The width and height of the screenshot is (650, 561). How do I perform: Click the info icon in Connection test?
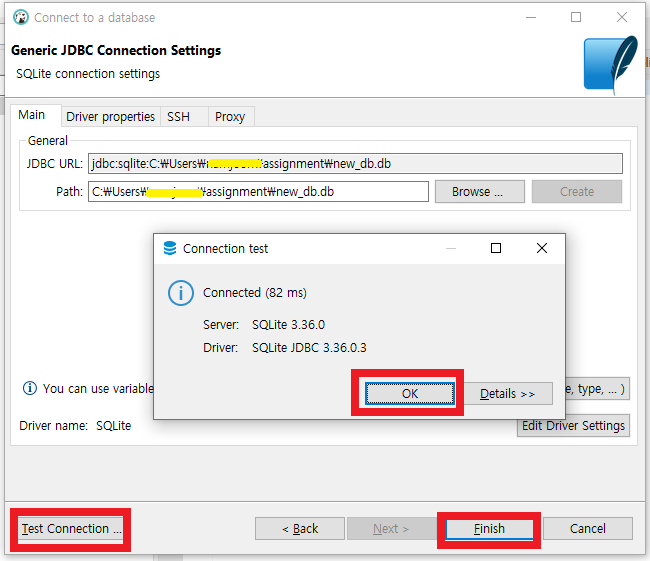[181, 293]
